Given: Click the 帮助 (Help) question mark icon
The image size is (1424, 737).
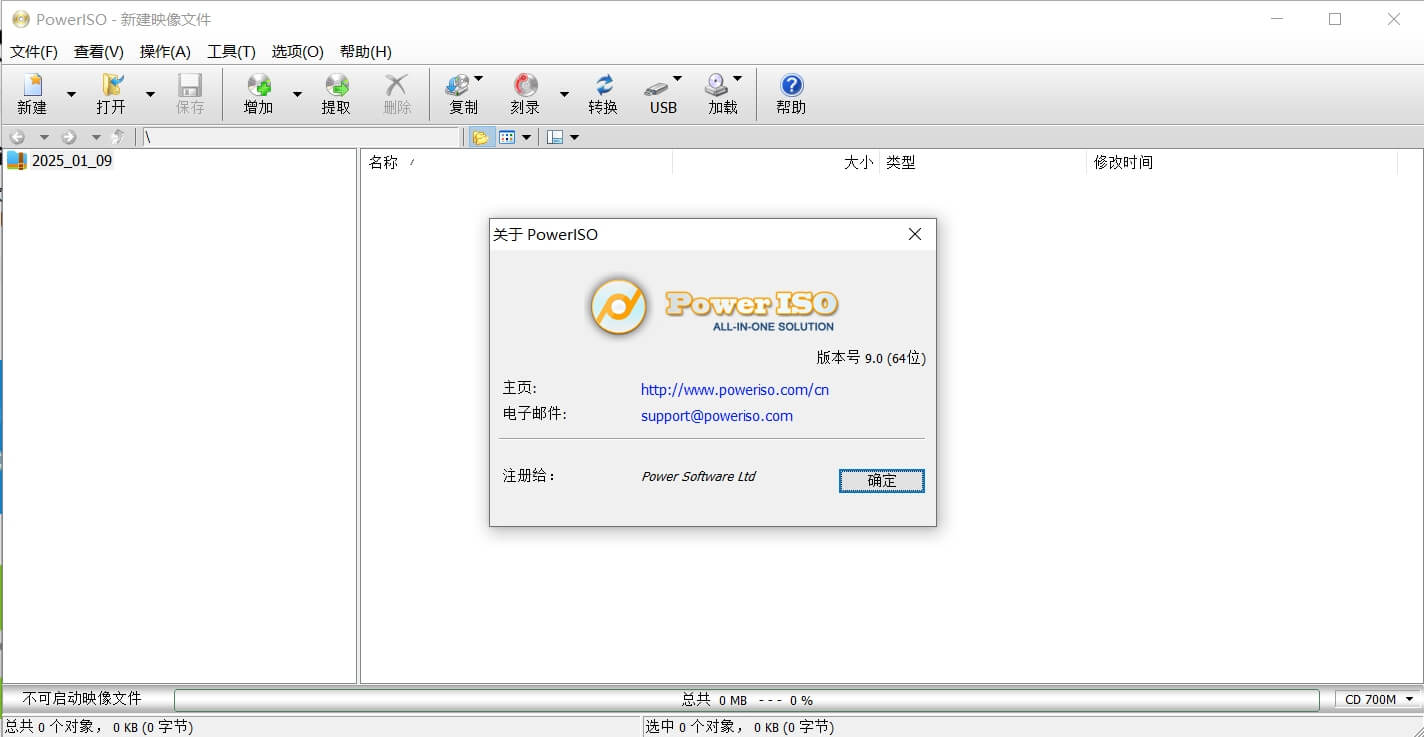Looking at the screenshot, I should point(791,86).
